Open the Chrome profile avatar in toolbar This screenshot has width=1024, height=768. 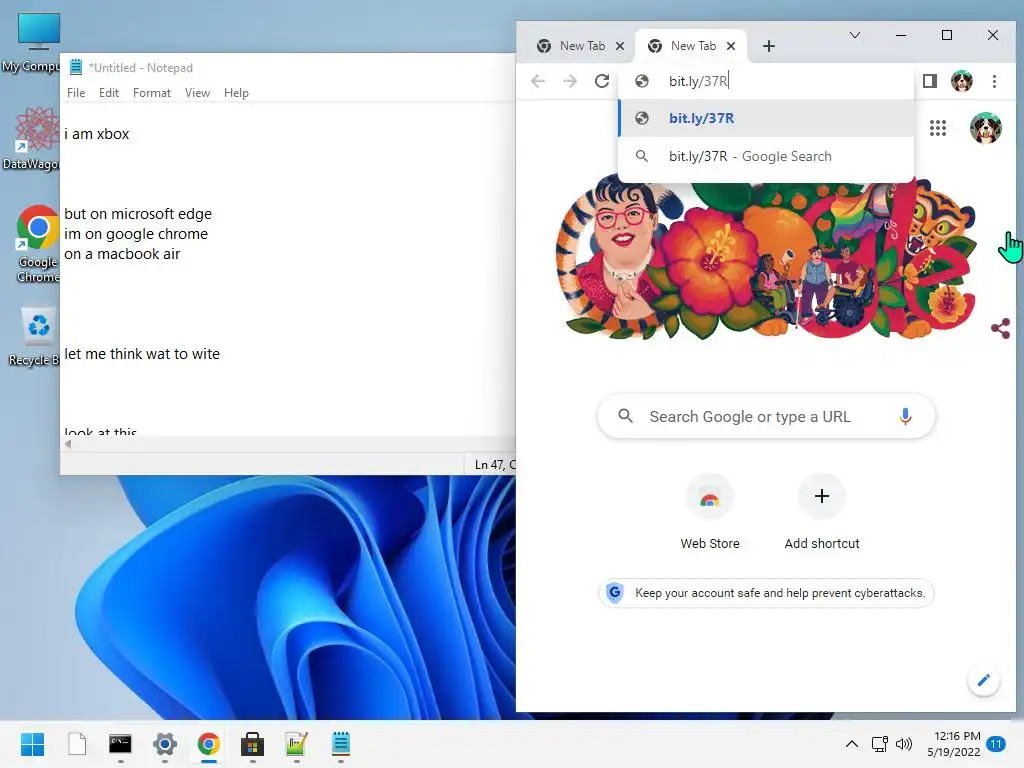click(961, 81)
